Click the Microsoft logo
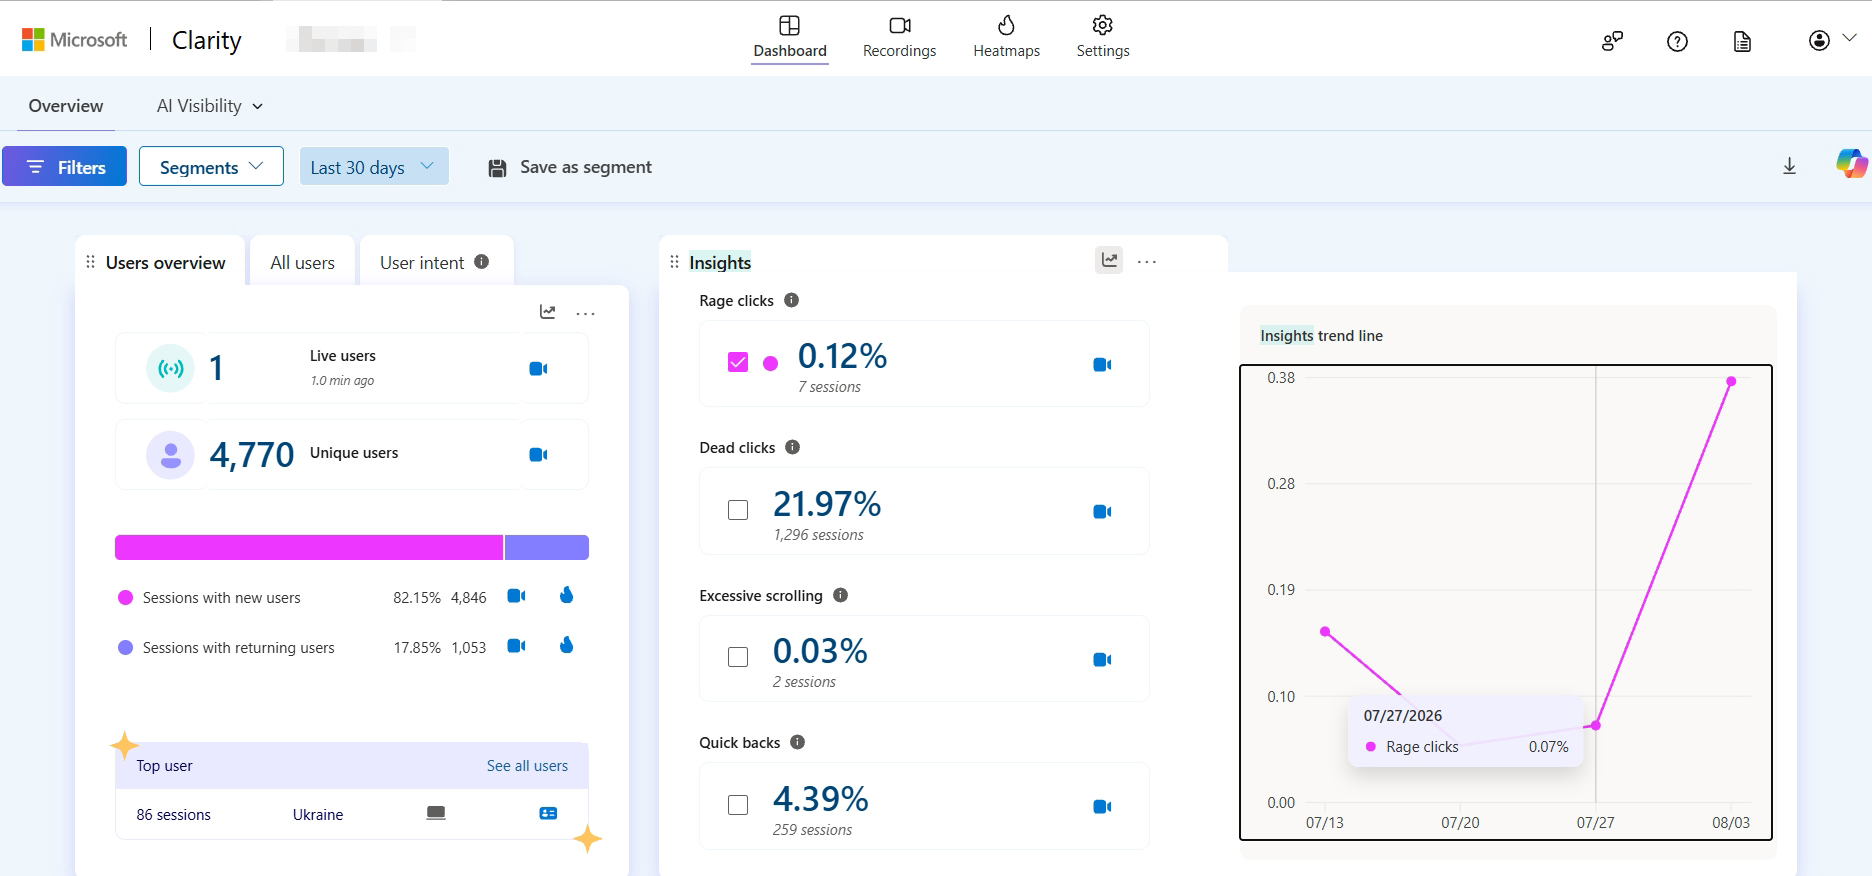This screenshot has height=876, width=1872. (x=75, y=39)
